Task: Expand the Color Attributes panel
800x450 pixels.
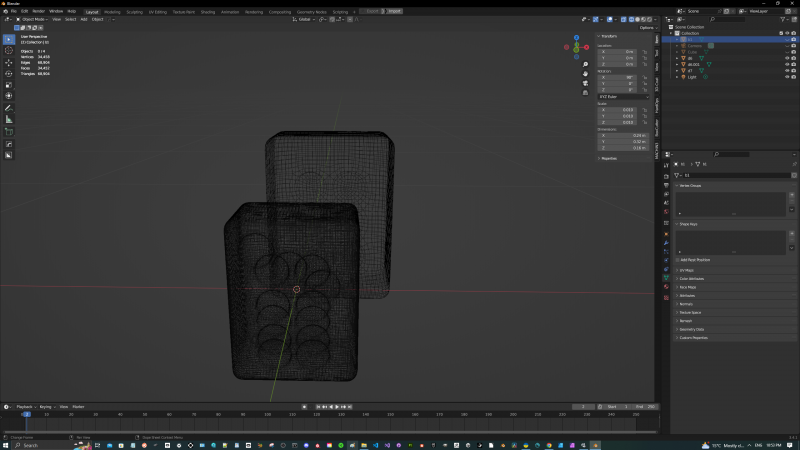Action: coord(691,279)
